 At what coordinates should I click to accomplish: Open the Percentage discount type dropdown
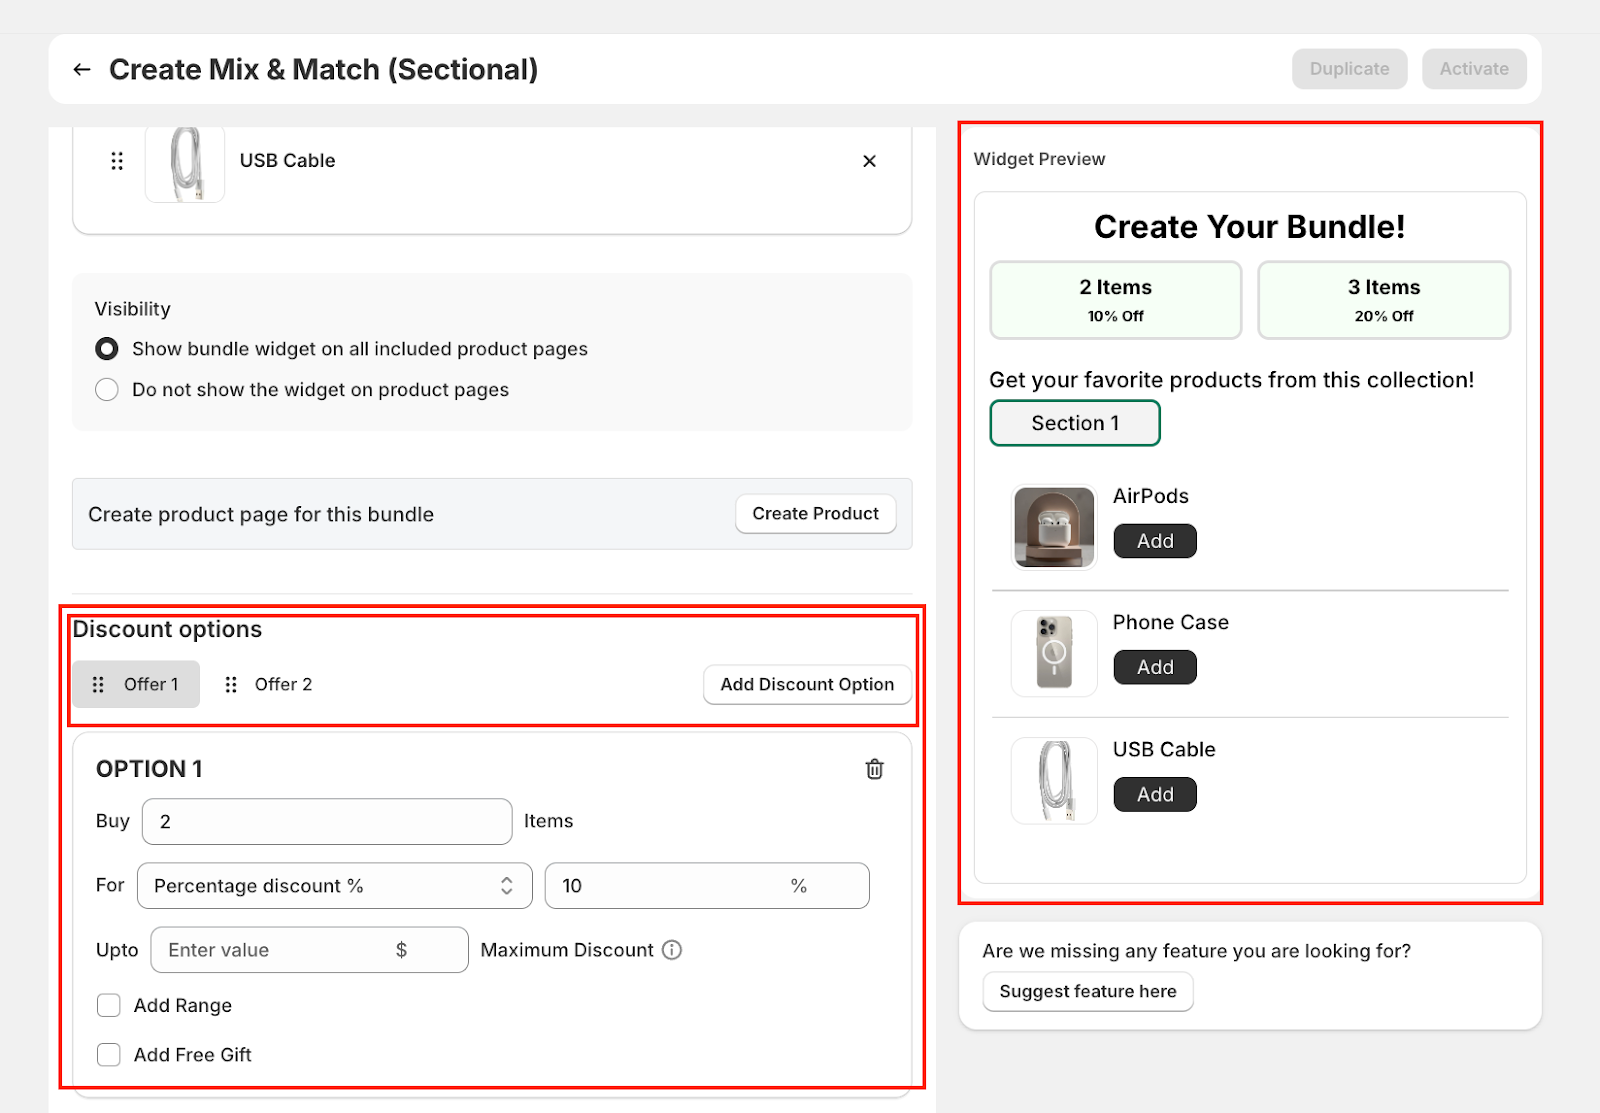[334, 886]
